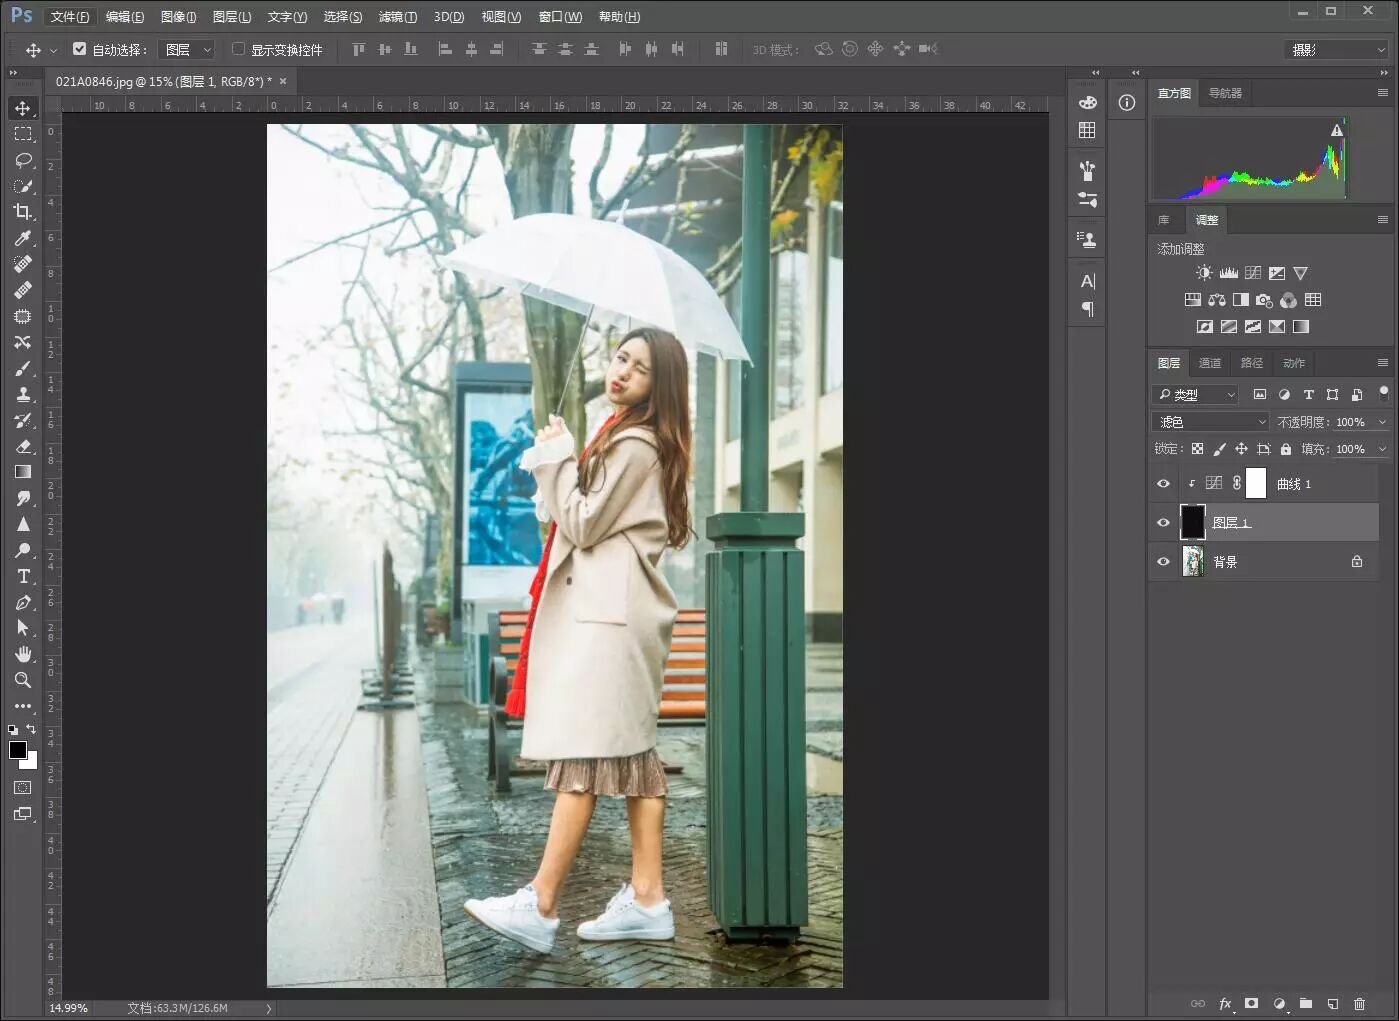This screenshot has height=1021, width=1399.
Task: Click the foreground color swatch
Action: (17, 750)
